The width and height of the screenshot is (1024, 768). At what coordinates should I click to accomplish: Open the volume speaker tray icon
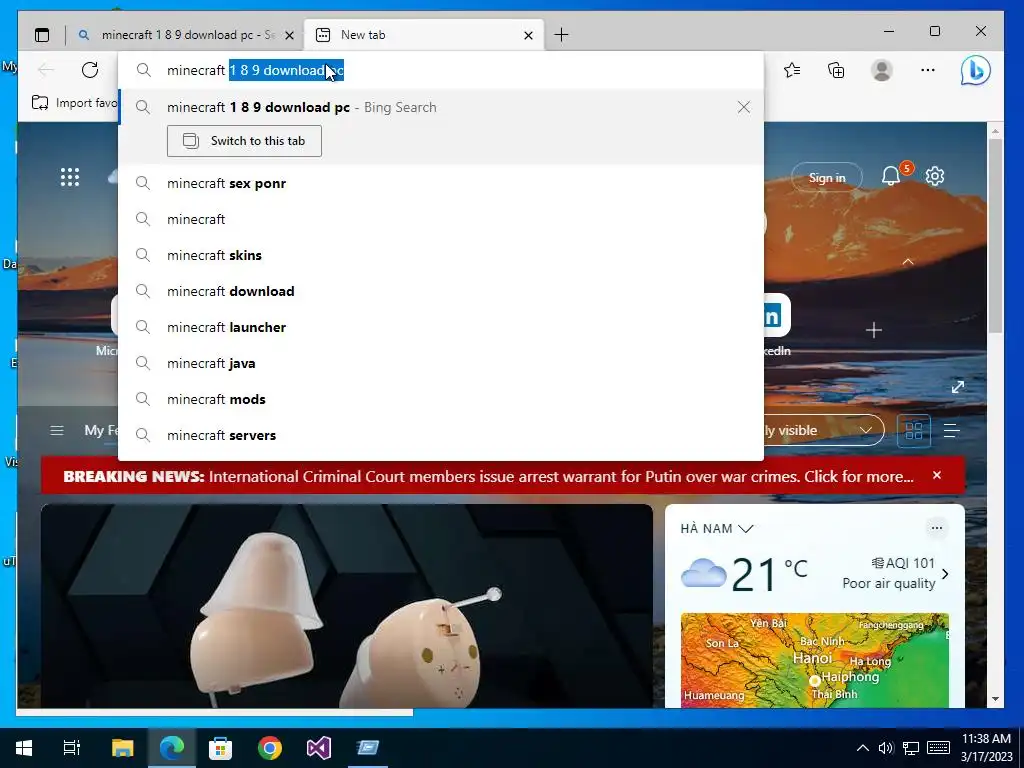886,748
